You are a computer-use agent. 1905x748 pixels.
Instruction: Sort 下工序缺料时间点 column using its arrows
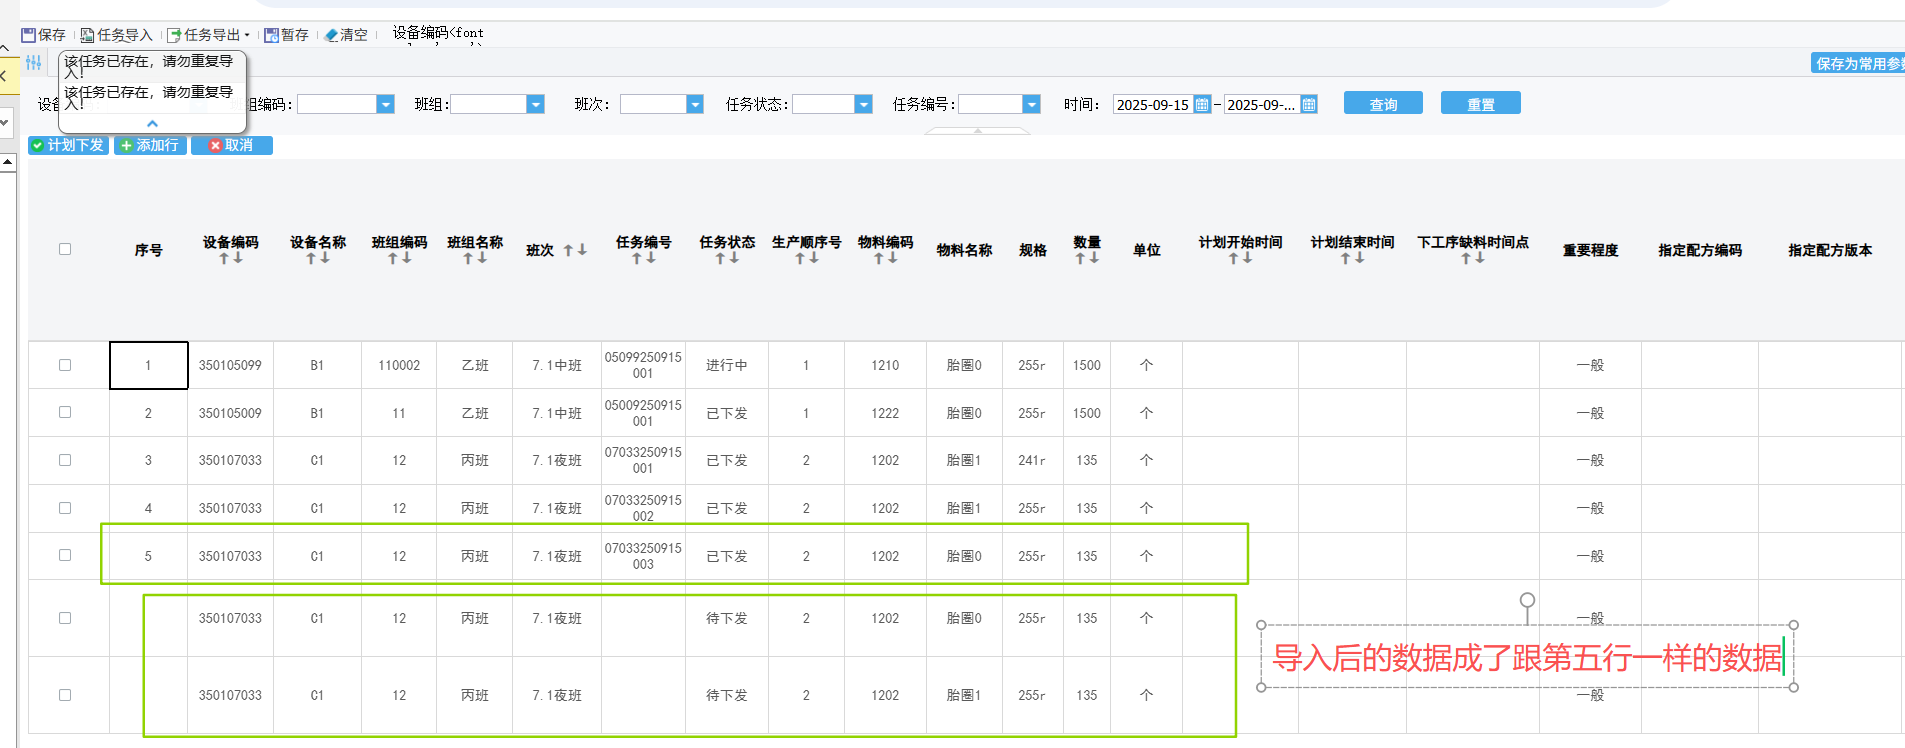(1473, 258)
